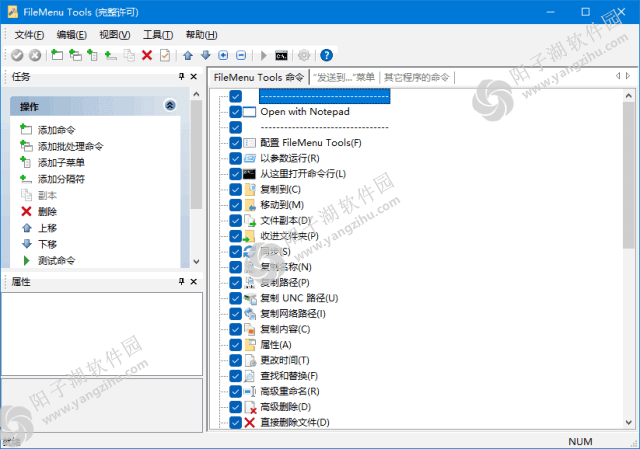Open the 视图(V) menu

point(115,35)
